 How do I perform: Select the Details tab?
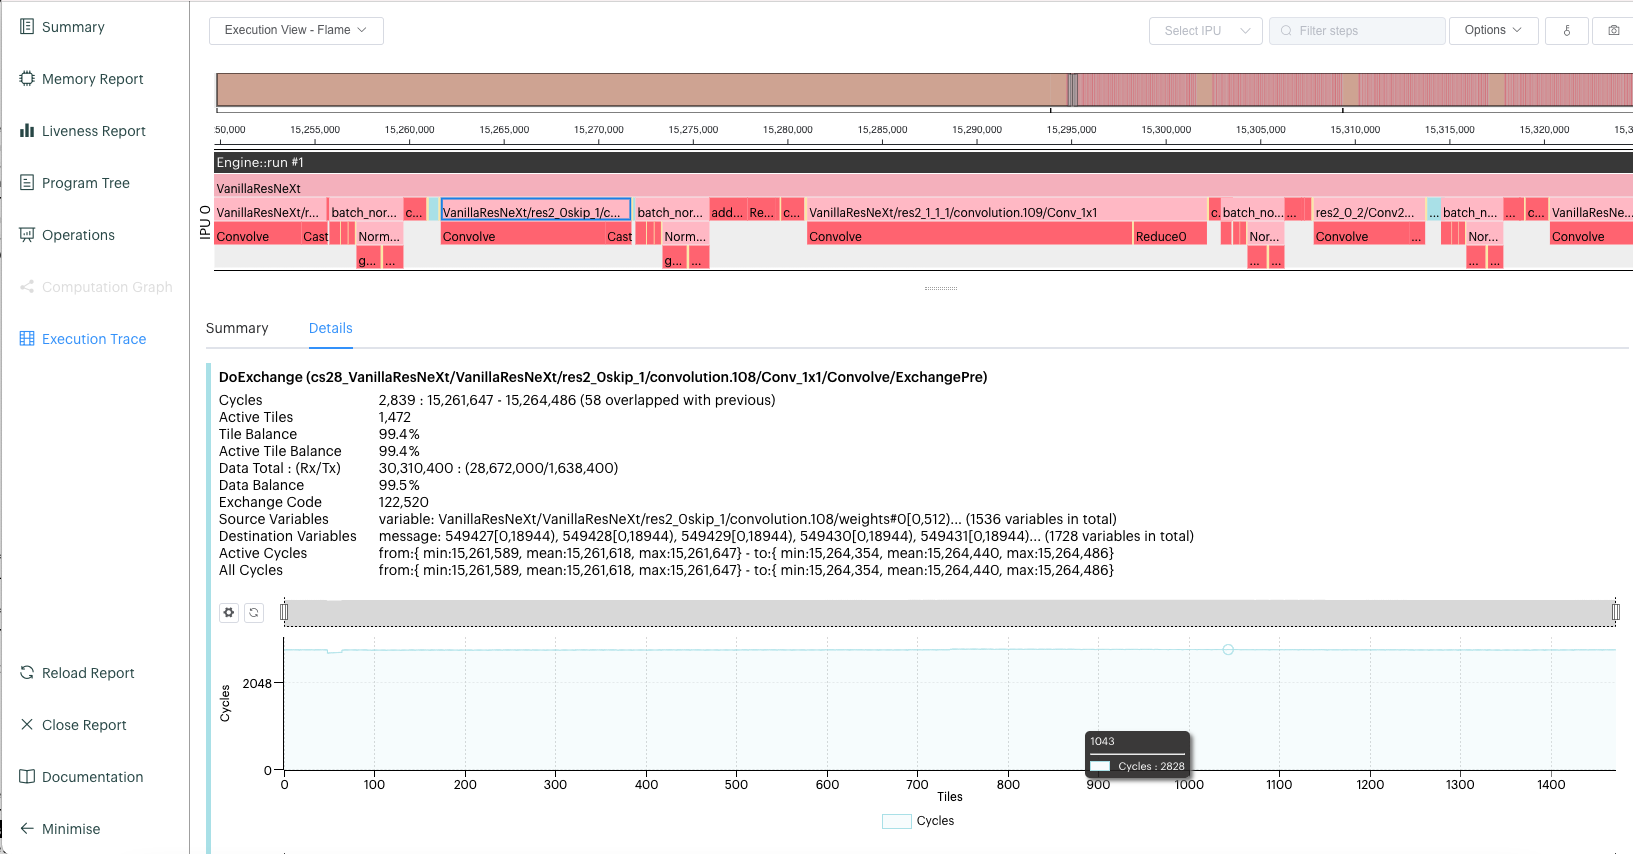pos(330,328)
